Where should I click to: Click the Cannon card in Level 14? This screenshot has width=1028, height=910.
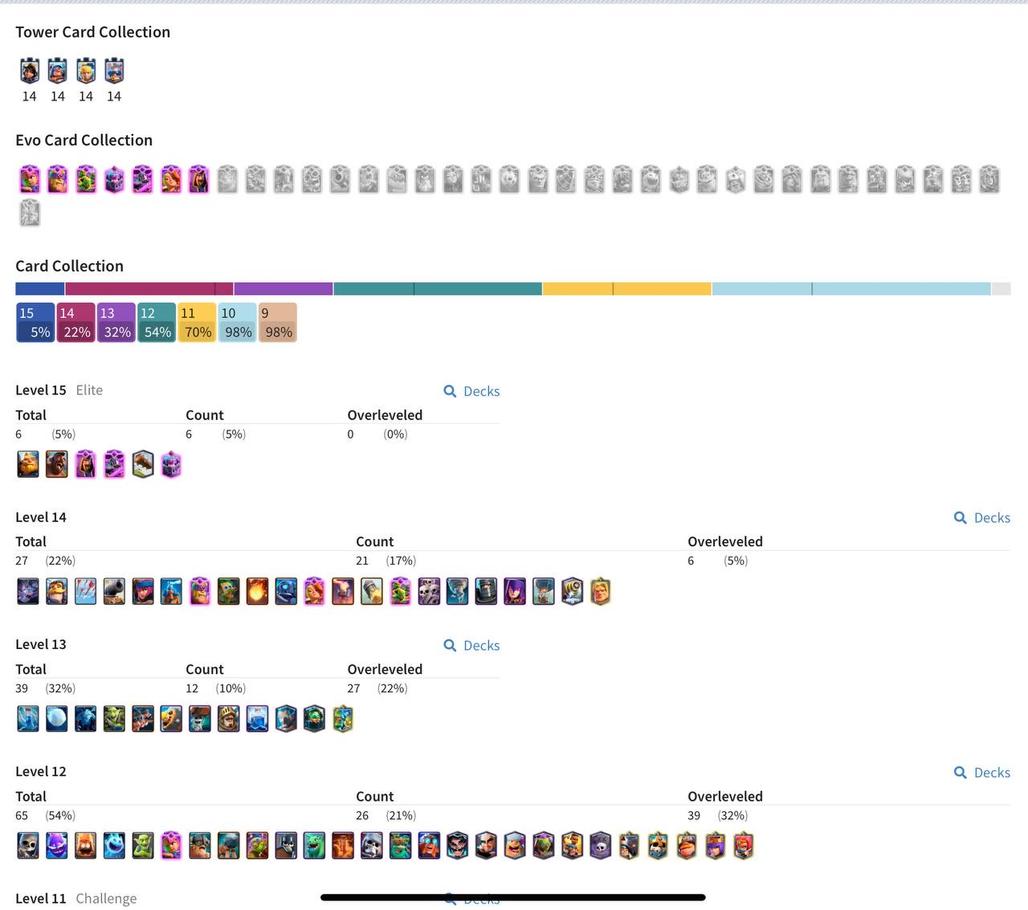114,591
